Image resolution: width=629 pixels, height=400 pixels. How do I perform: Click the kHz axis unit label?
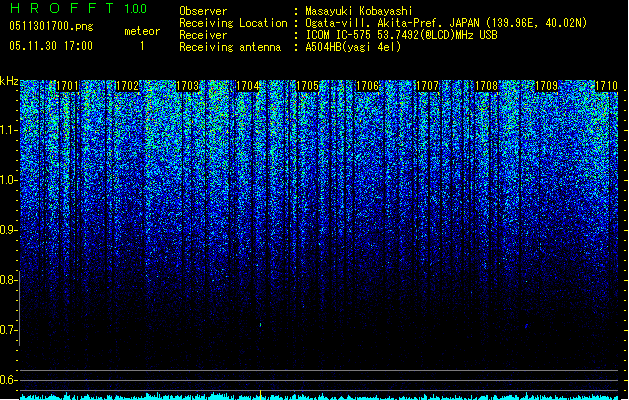9,81
